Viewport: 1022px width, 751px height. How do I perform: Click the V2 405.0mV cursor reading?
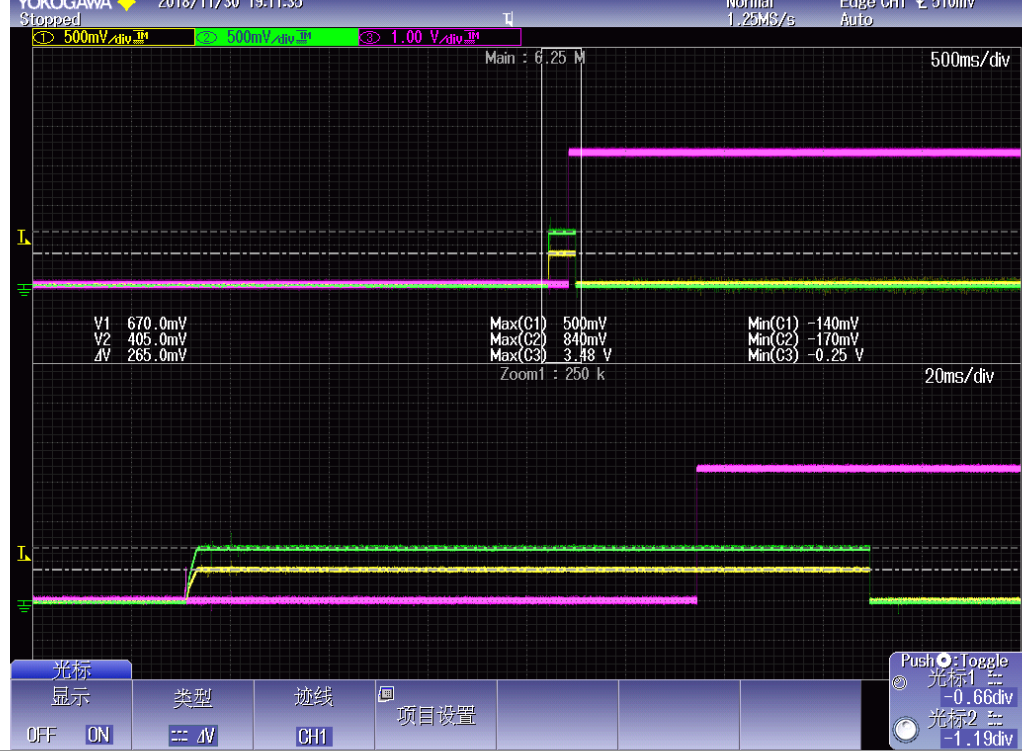[x=140, y=339]
